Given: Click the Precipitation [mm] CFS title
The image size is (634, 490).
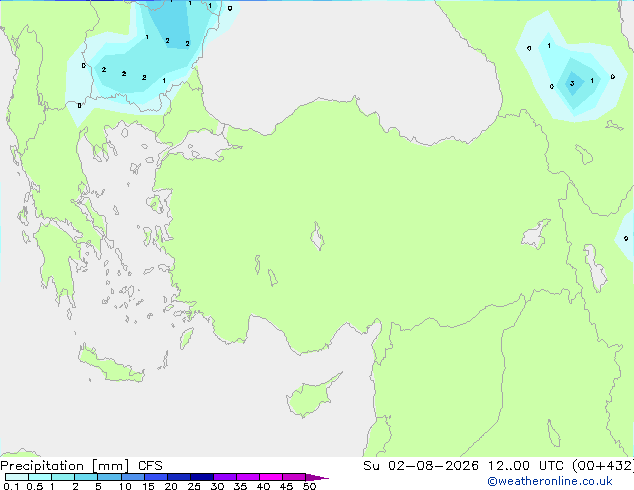Looking at the screenshot, I should tap(81, 466).
